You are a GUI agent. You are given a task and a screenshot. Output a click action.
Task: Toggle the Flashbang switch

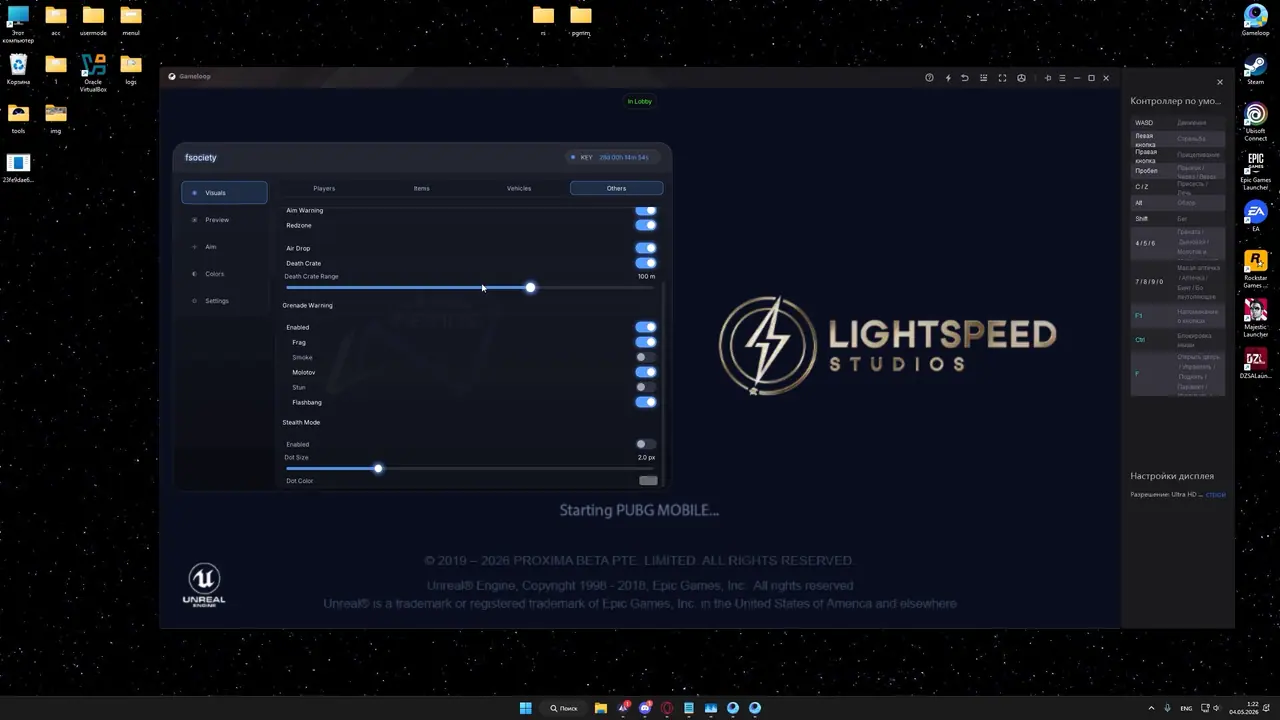[x=646, y=402]
